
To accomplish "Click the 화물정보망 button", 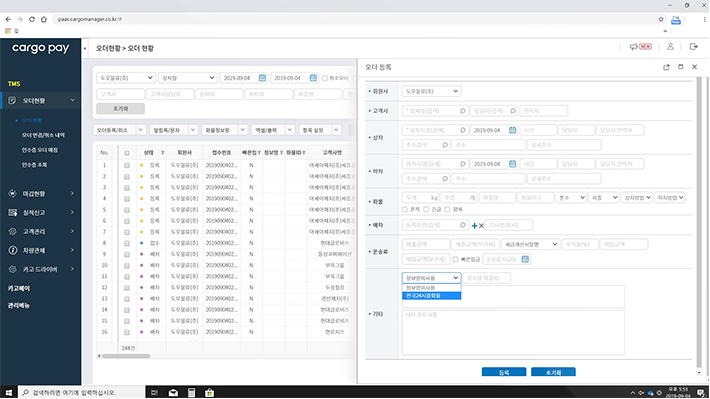I will (x=220, y=130).
